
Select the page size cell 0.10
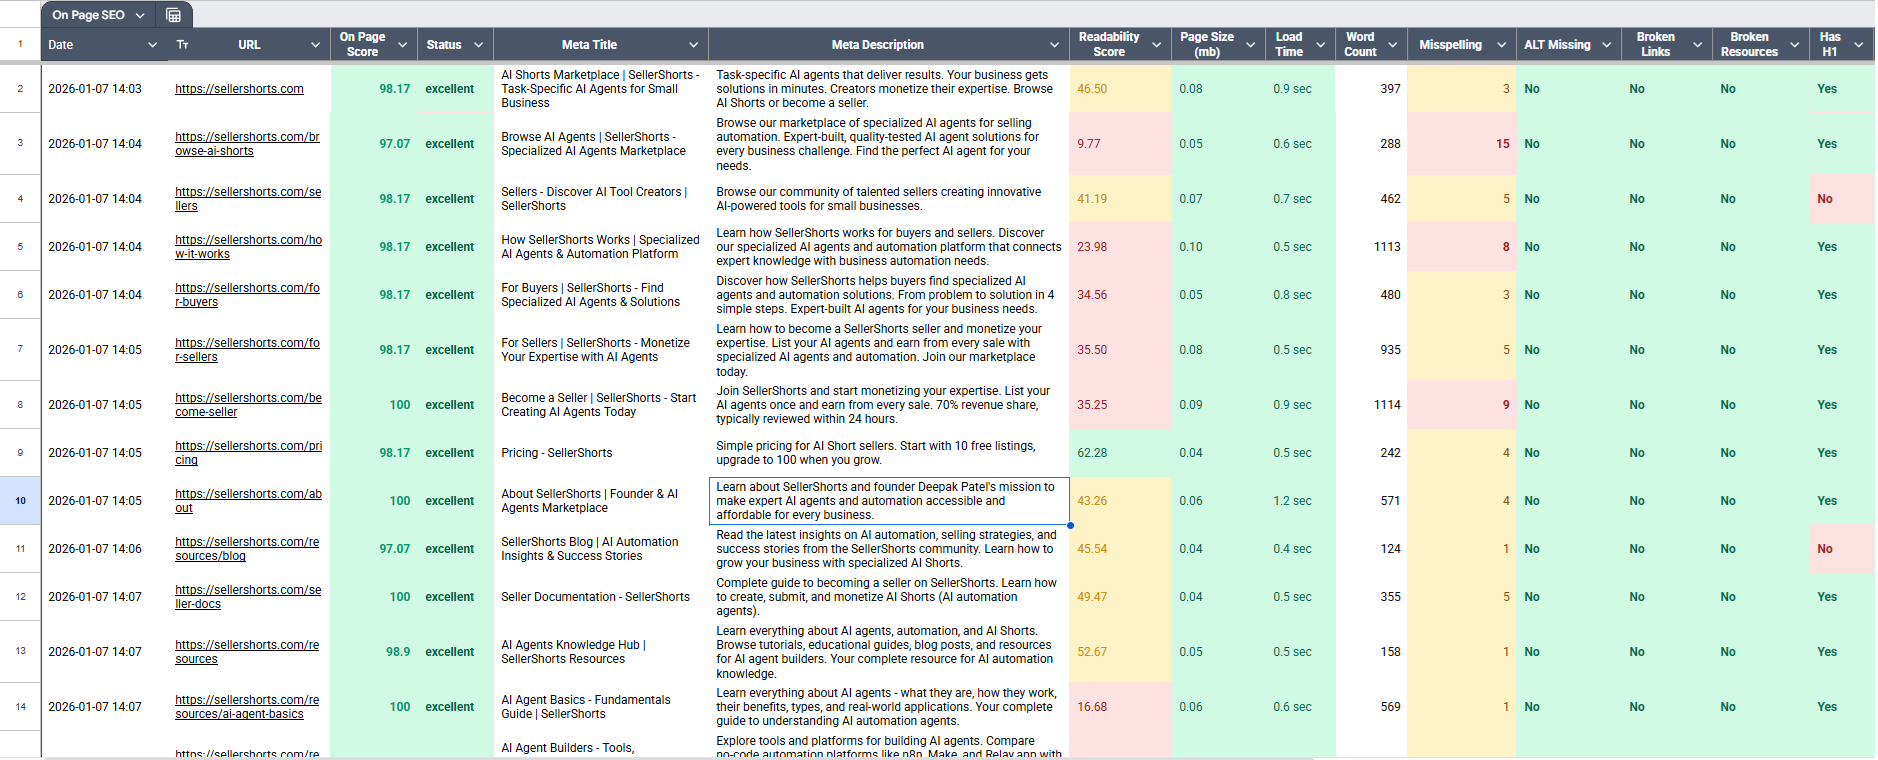1218,247
